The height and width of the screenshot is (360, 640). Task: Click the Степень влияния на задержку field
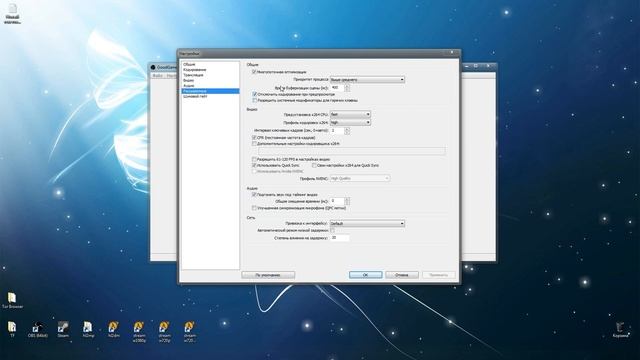click(340, 238)
